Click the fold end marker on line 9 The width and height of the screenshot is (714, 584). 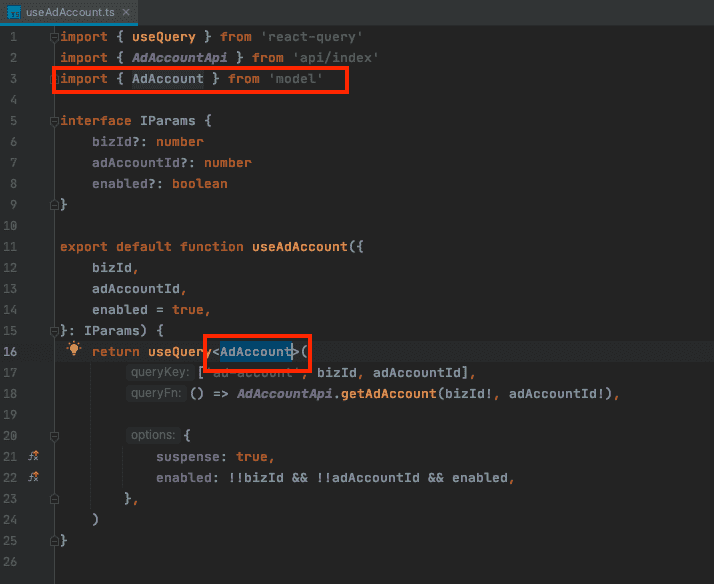tap(54, 205)
